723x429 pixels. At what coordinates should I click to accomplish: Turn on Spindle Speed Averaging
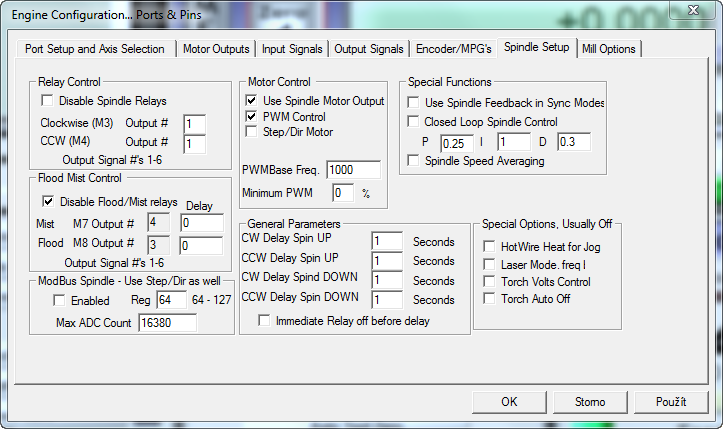413,160
